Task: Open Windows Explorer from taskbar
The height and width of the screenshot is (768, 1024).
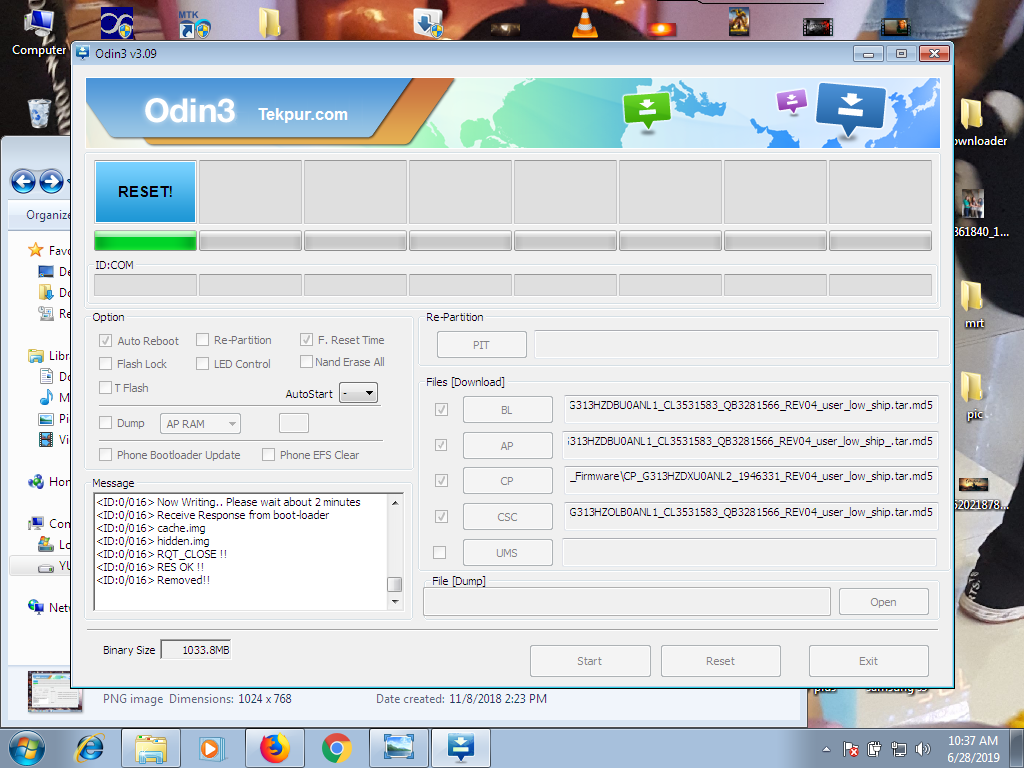Action: [x=151, y=748]
